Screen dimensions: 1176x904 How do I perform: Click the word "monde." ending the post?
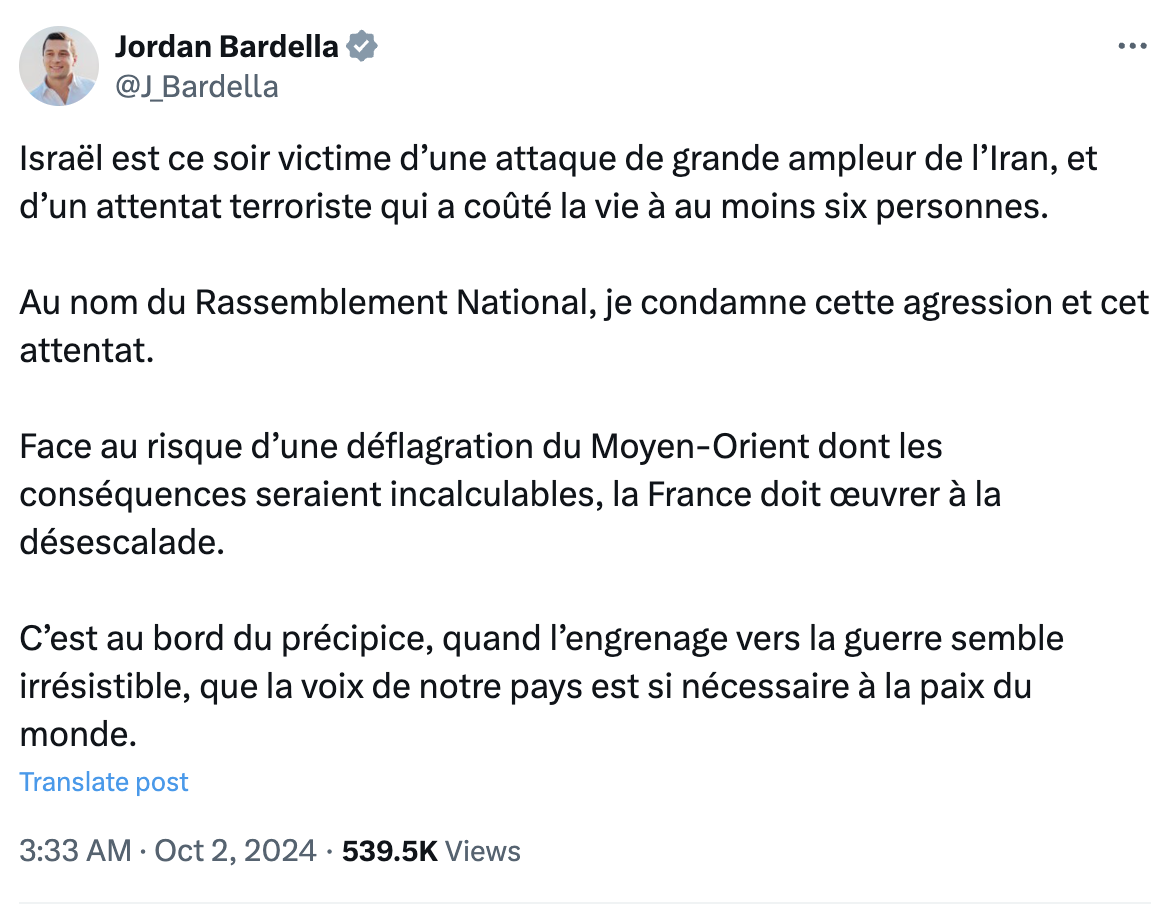78,734
